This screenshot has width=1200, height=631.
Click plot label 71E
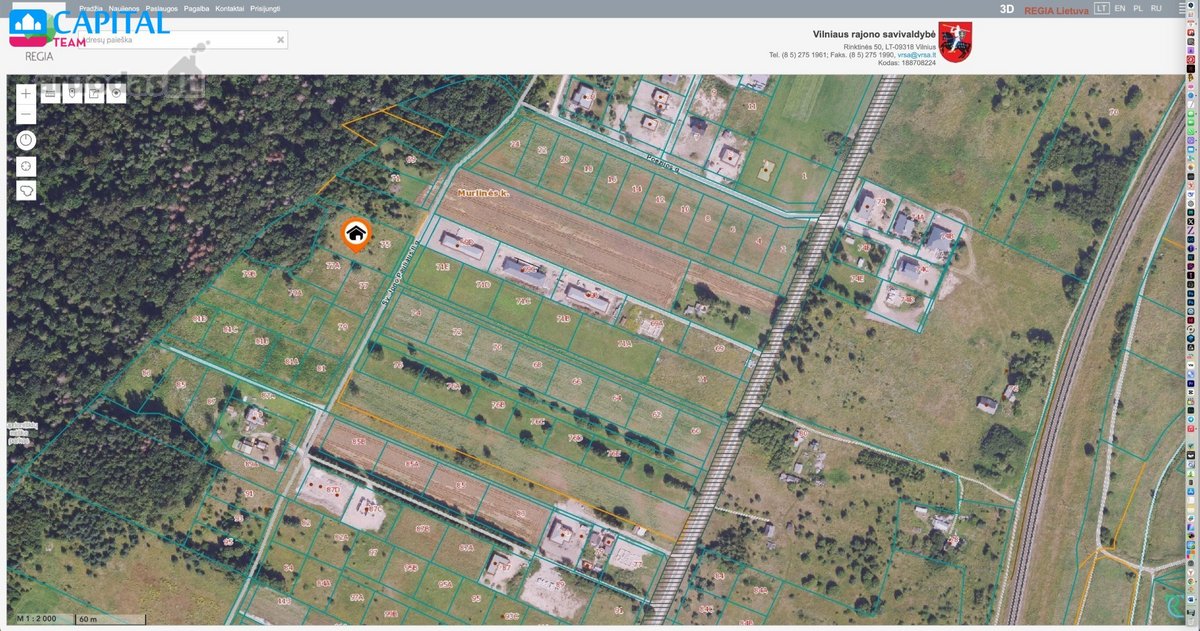(442, 267)
